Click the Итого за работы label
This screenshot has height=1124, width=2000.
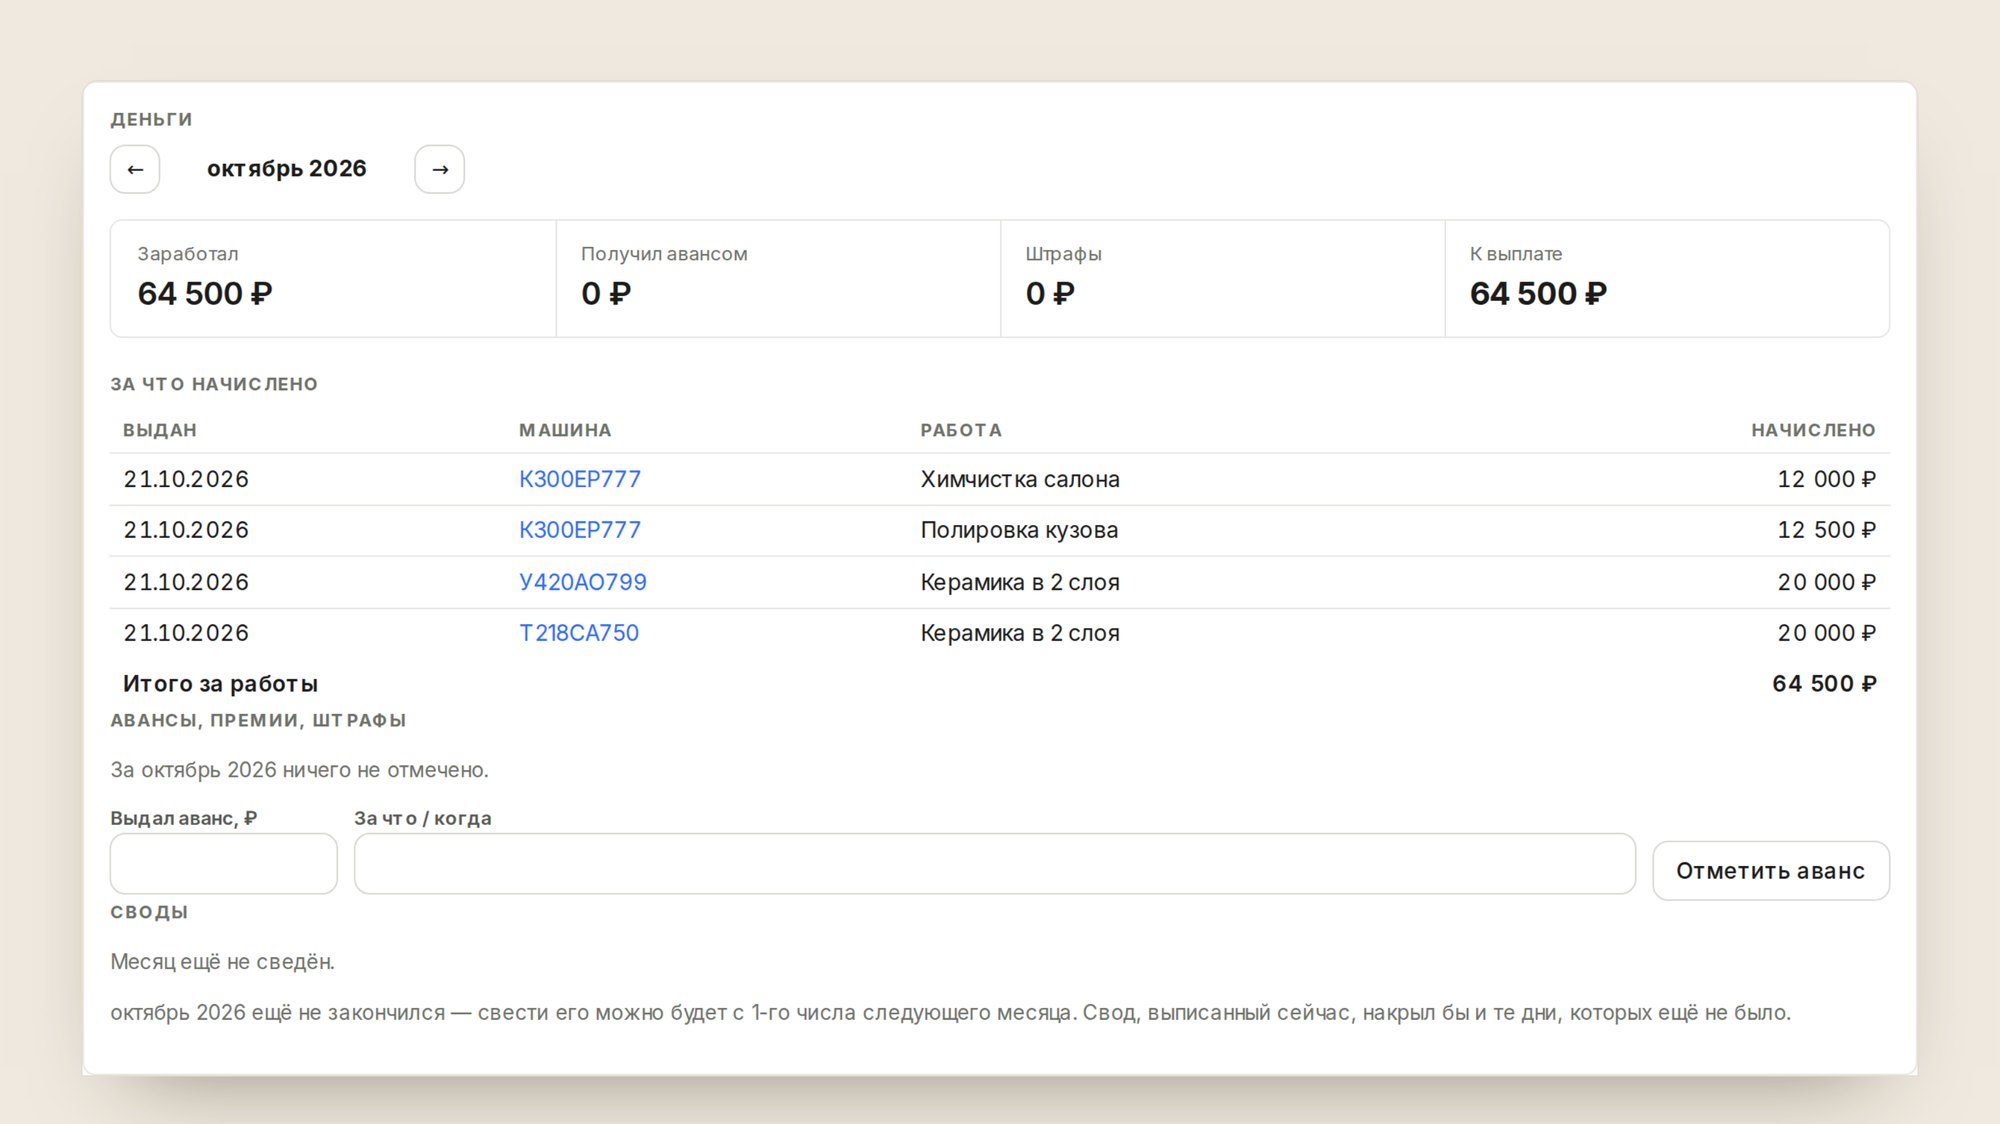[x=220, y=684]
